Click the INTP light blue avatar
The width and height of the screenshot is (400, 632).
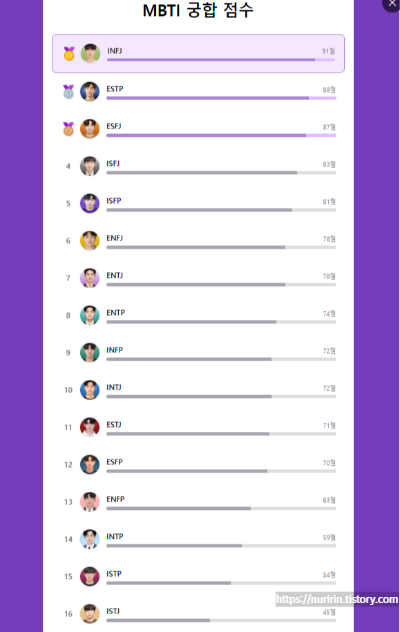90,539
